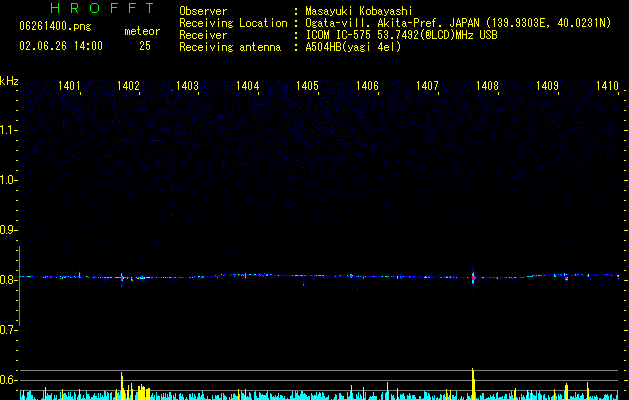Click the strong meteor echo at 1408

[x=473, y=277]
